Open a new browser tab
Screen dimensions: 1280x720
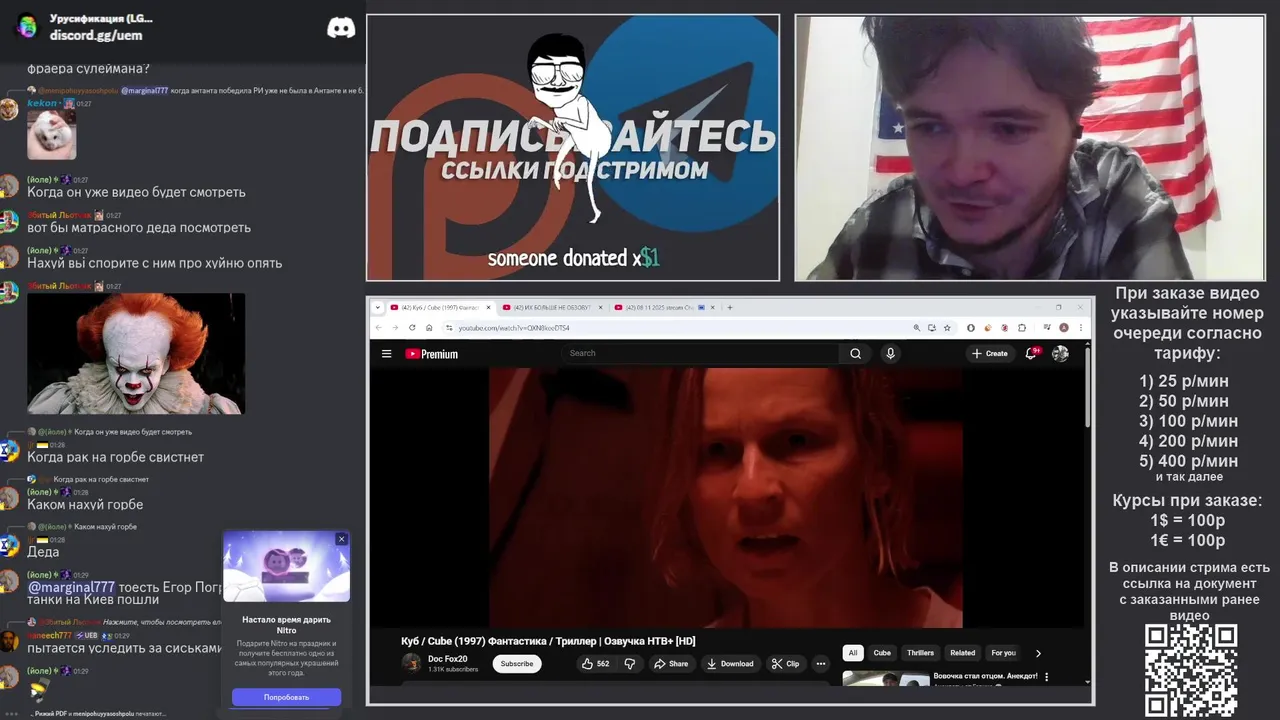730,307
